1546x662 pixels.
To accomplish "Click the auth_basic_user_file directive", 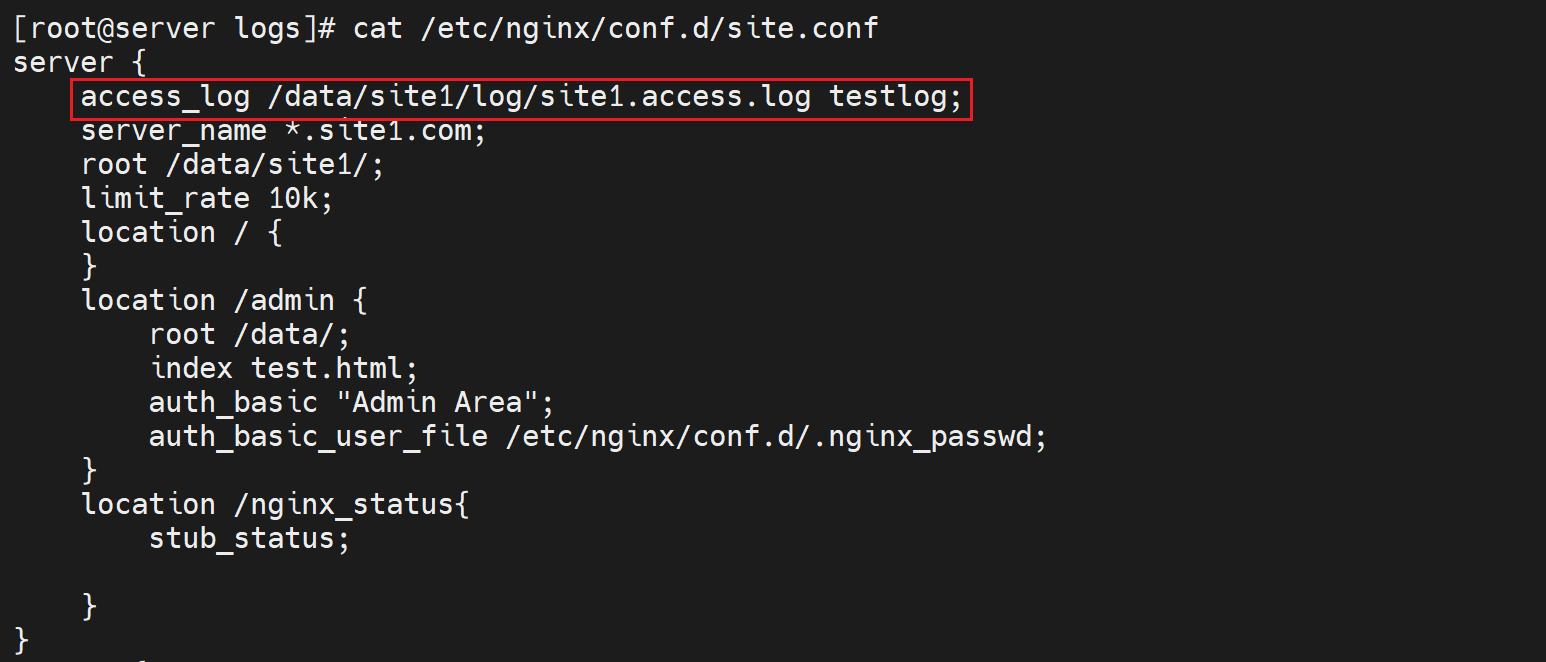I will 318,437.
